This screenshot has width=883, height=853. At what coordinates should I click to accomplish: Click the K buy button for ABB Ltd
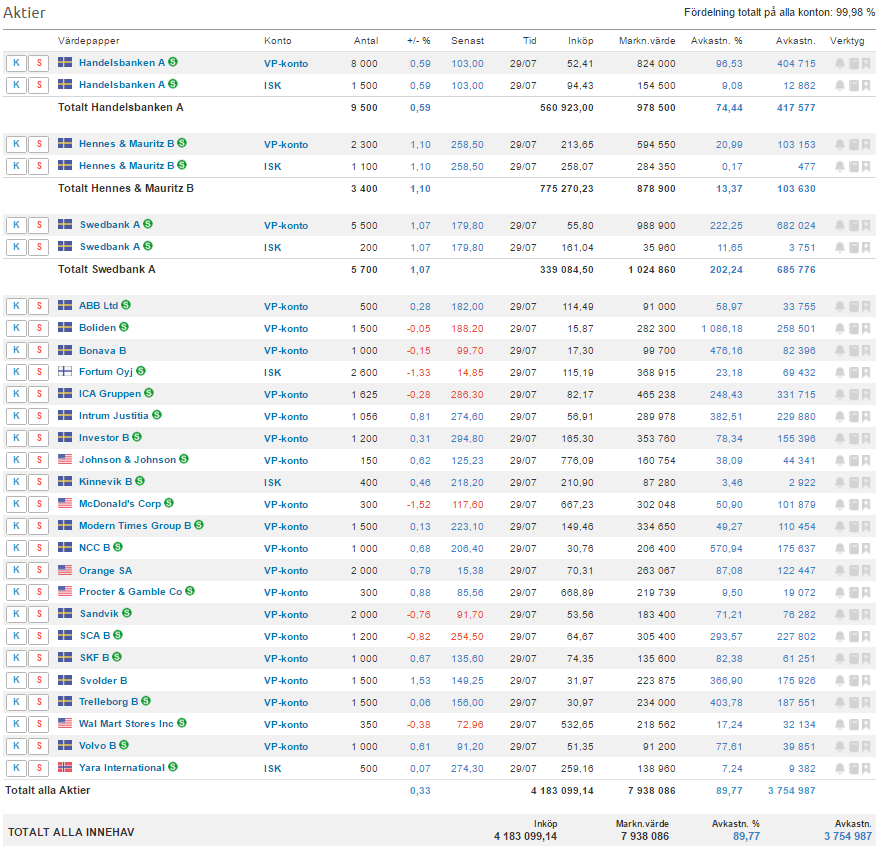[16, 306]
